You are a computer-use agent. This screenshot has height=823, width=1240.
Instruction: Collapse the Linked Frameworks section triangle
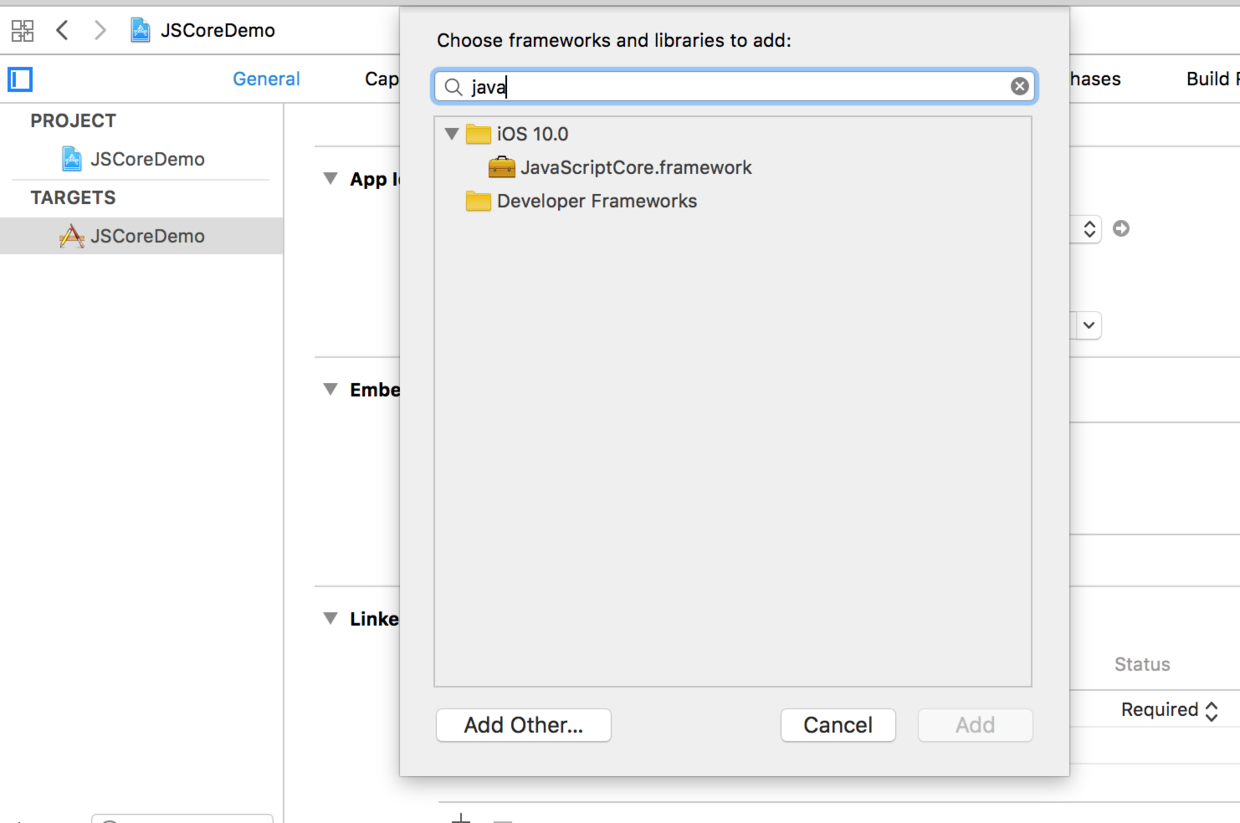[330, 619]
